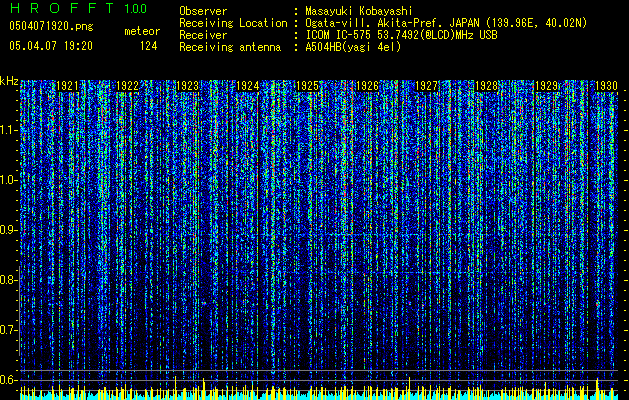The image size is (629, 400).
Task: Click the meteor count 124
Action: pos(148,46)
